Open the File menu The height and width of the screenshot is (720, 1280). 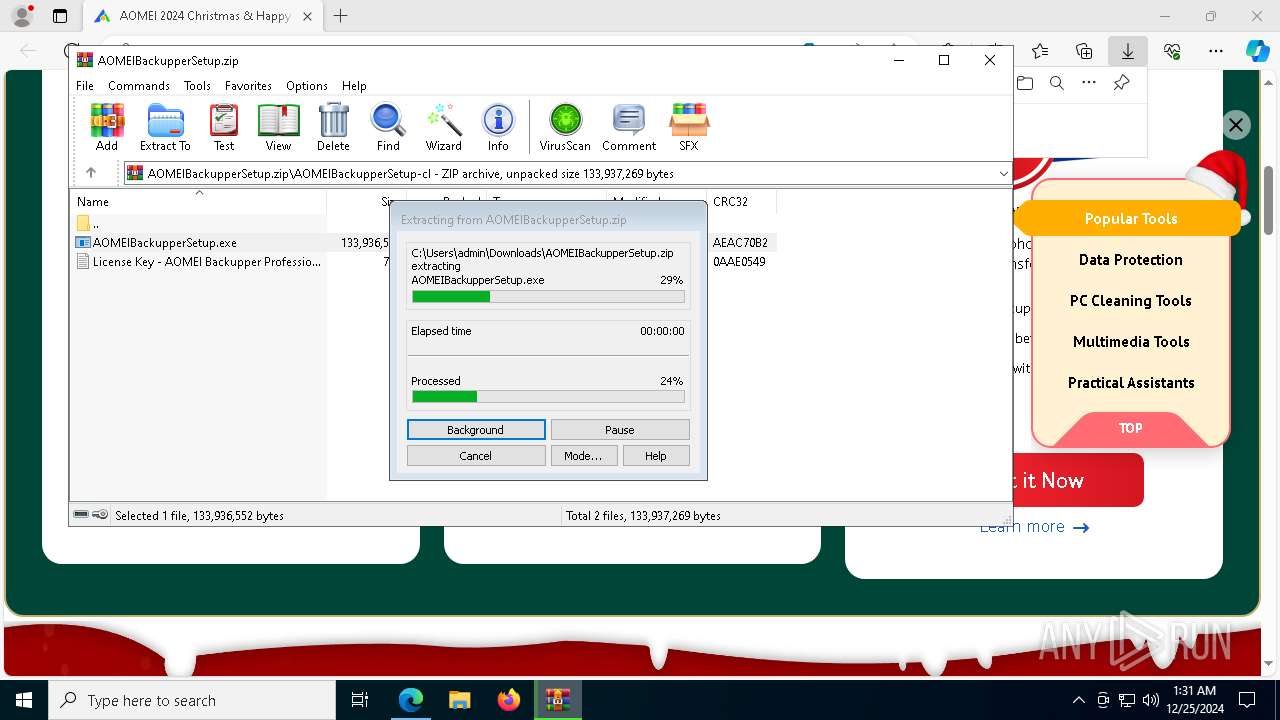pyautogui.click(x=85, y=86)
